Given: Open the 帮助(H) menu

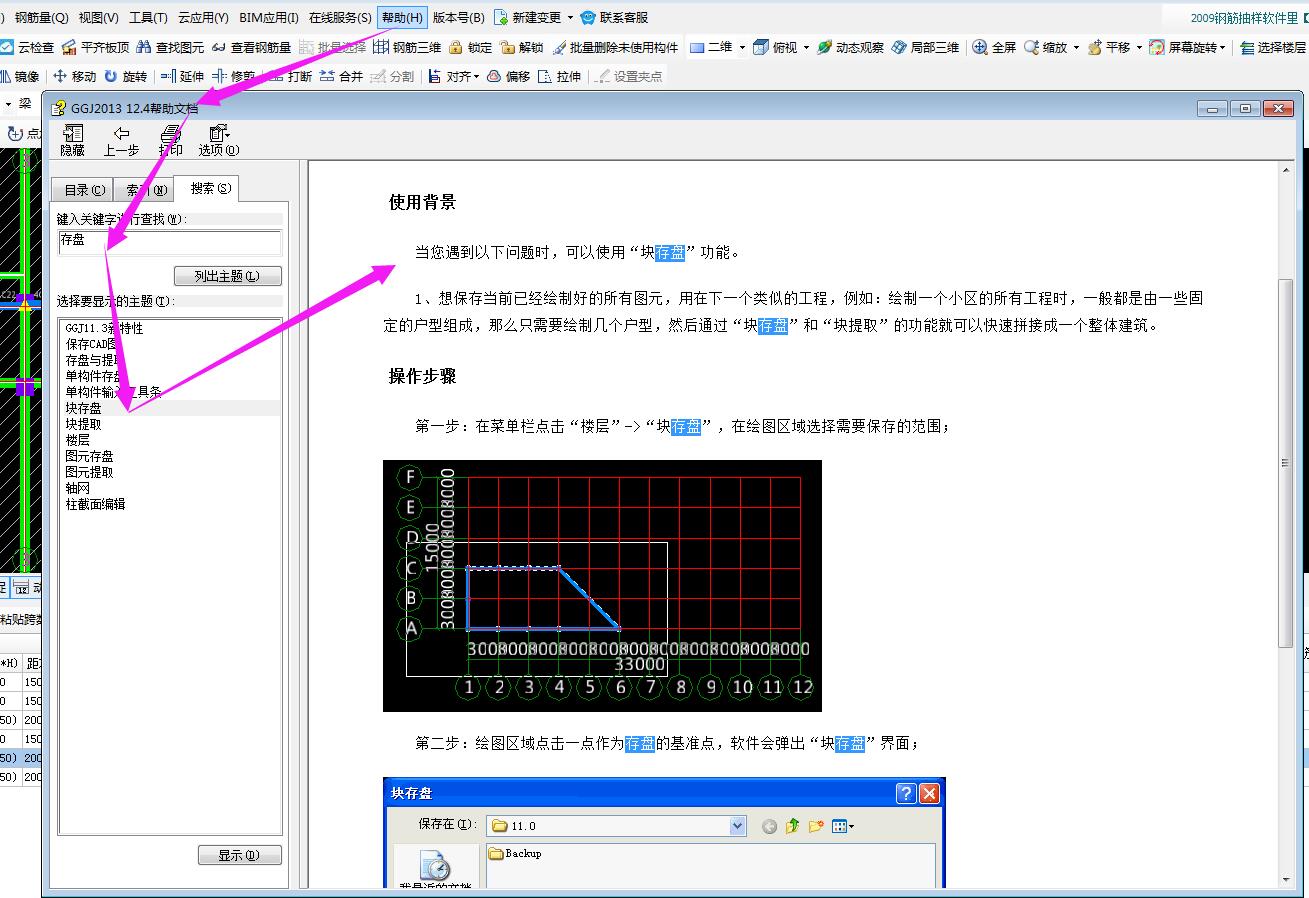Looking at the screenshot, I should click(403, 18).
